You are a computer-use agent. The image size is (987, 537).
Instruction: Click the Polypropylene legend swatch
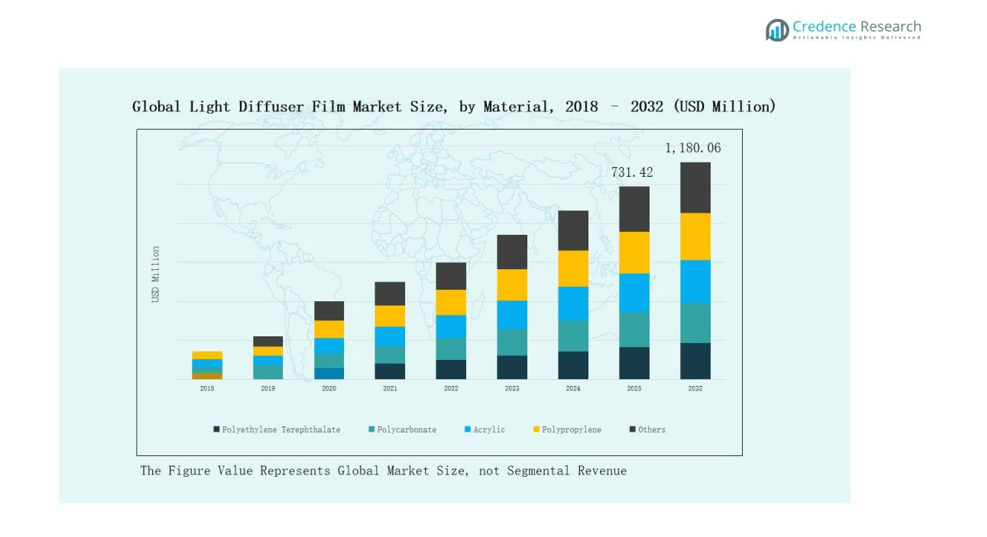pyautogui.click(x=536, y=430)
